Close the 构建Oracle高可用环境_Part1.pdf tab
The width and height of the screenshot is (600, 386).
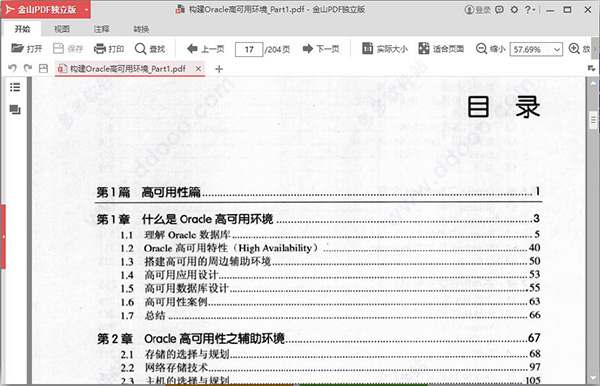[198, 68]
